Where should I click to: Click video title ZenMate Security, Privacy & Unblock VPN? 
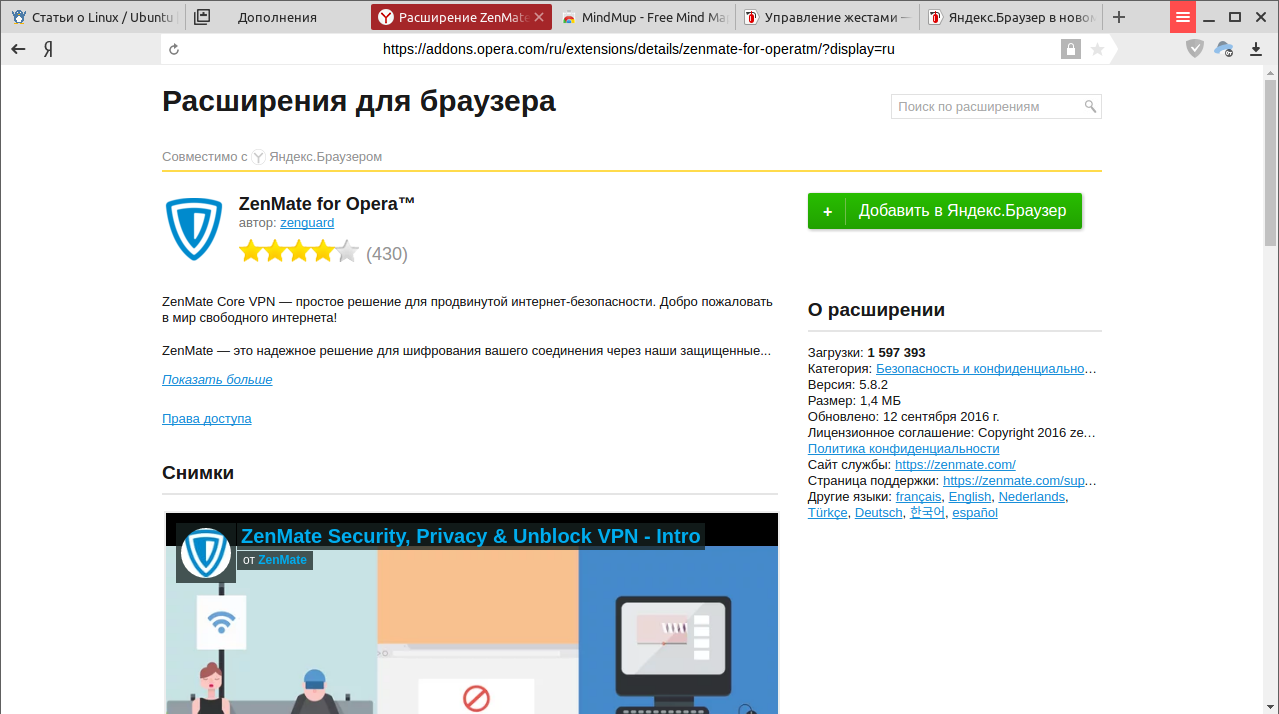click(470, 536)
